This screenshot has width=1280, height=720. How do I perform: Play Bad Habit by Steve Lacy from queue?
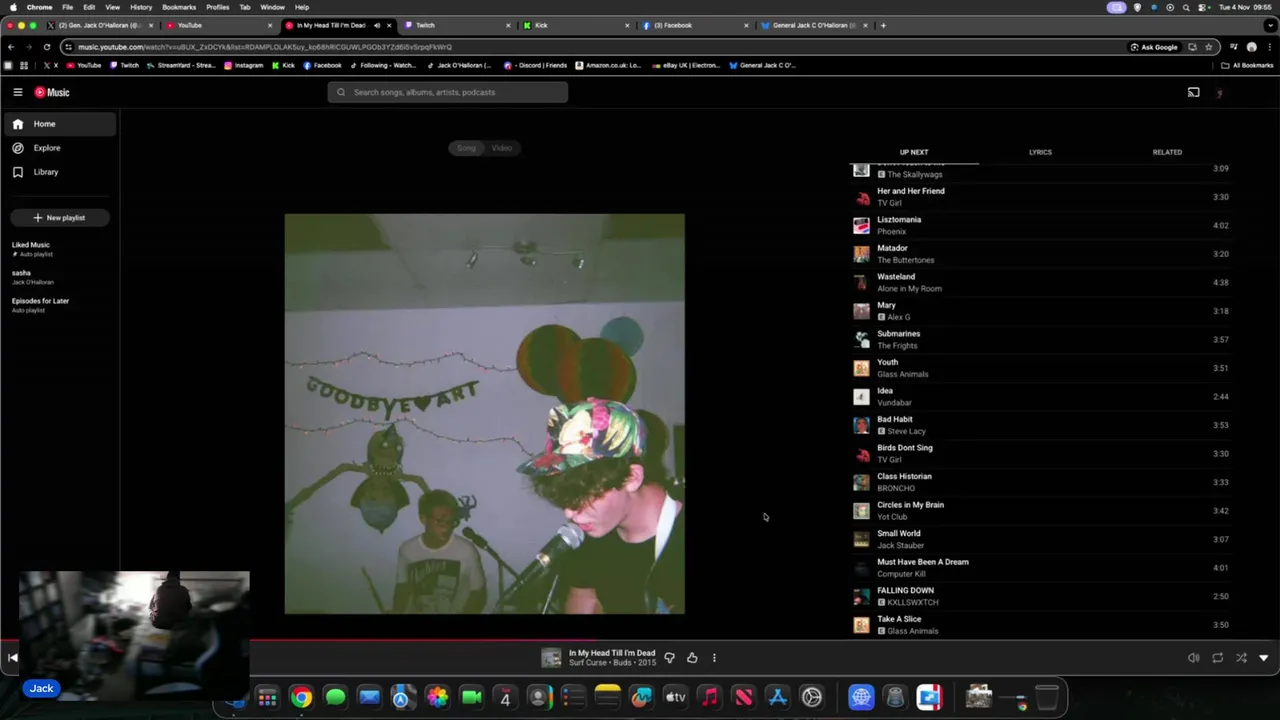[x=1040, y=425]
